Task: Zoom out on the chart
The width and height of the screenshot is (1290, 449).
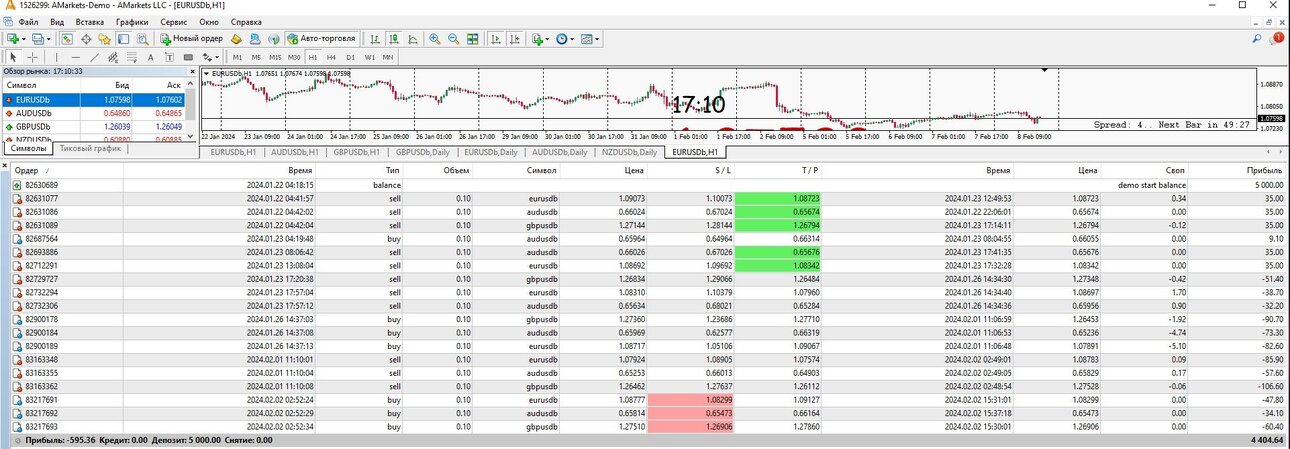Action: tap(453, 39)
